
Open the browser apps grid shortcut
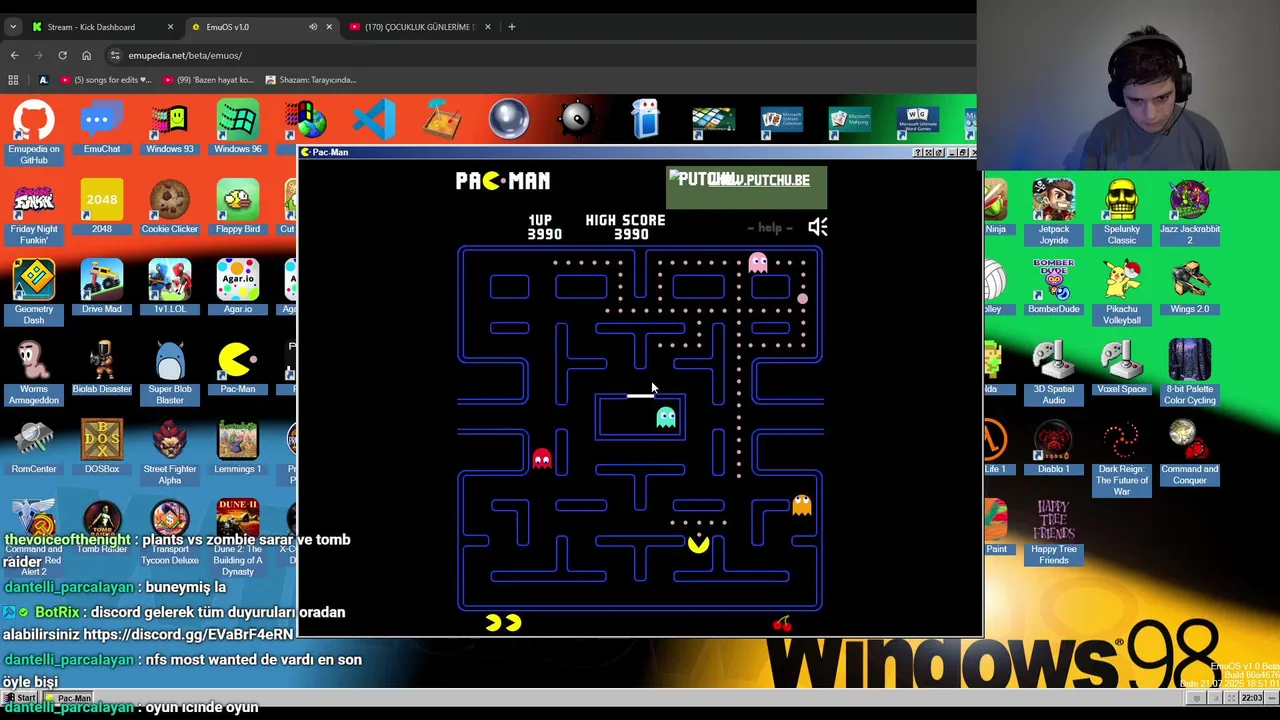click(13, 80)
